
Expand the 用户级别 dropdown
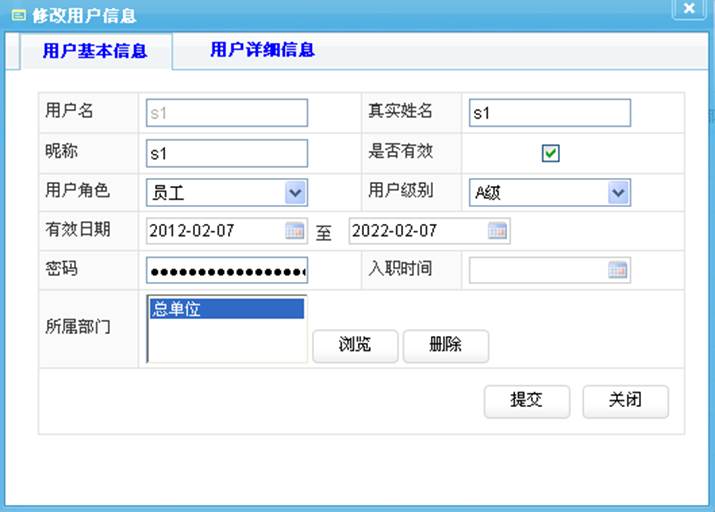618,192
